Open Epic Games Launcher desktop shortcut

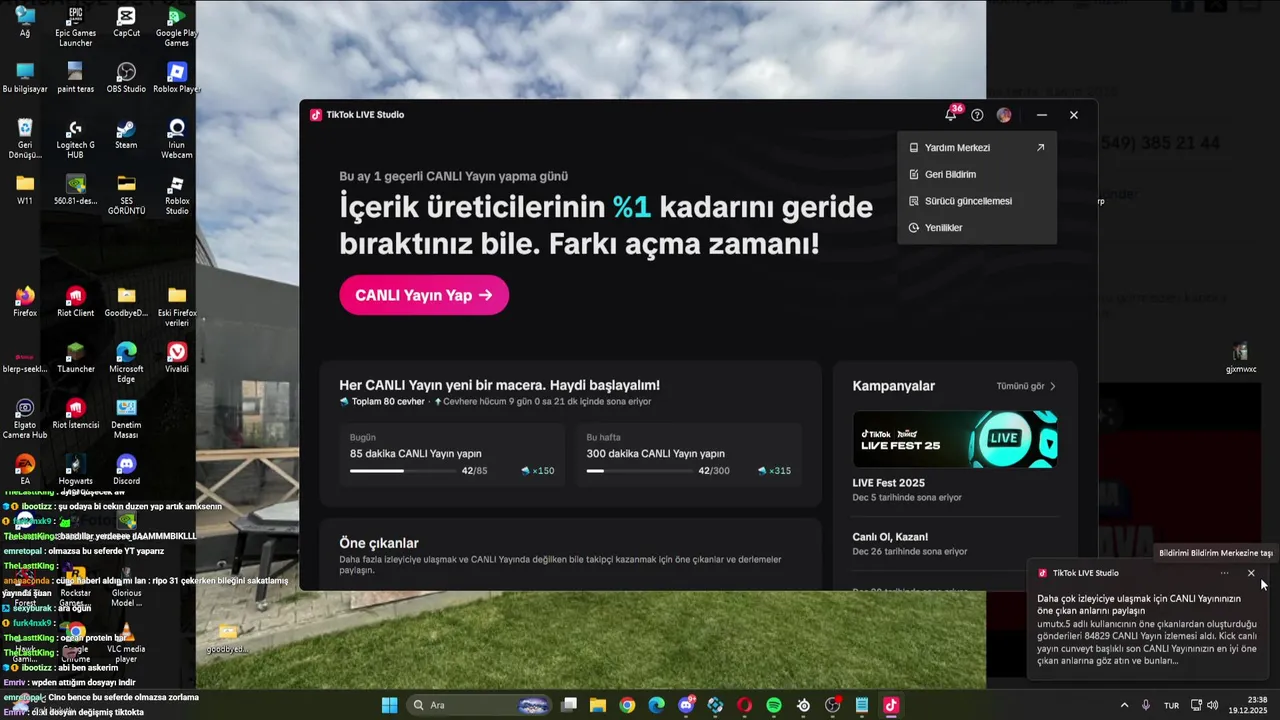coord(76,26)
